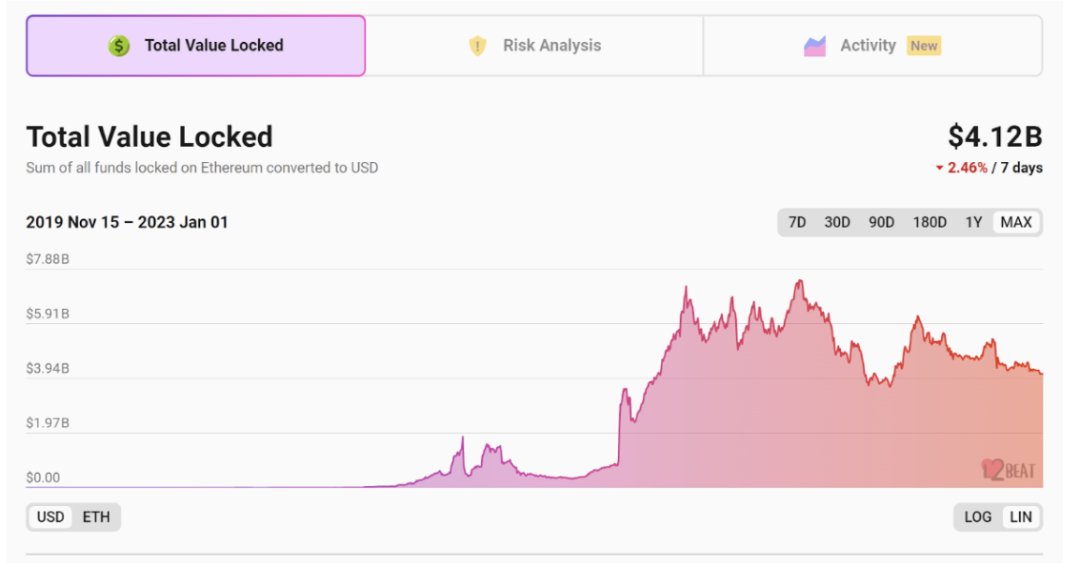Select the 30D time range

click(837, 222)
